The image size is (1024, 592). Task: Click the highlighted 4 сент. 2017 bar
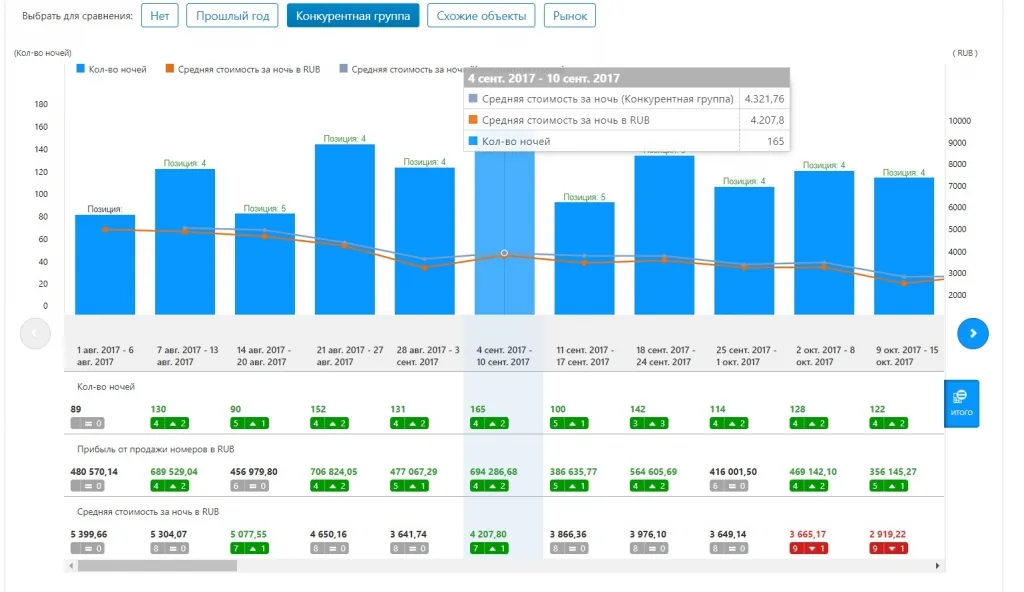tap(504, 233)
